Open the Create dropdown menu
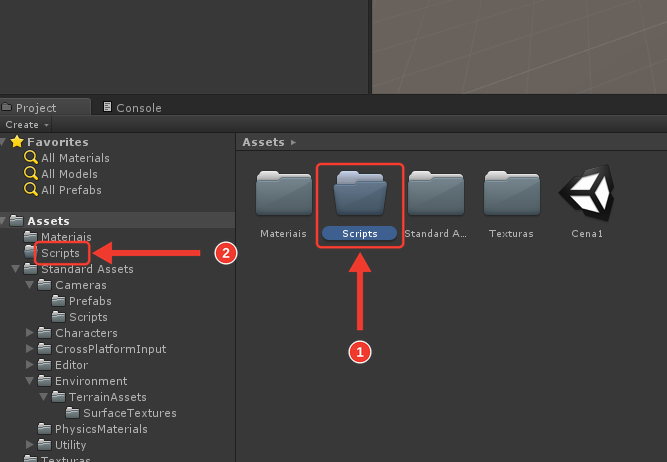667x462 pixels. coord(27,125)
